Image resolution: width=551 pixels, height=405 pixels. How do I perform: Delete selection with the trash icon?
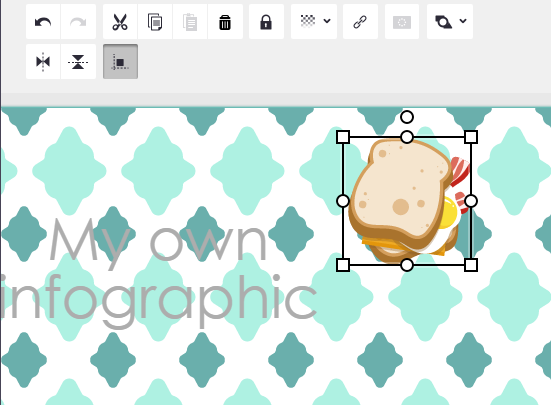coord(225,22)
